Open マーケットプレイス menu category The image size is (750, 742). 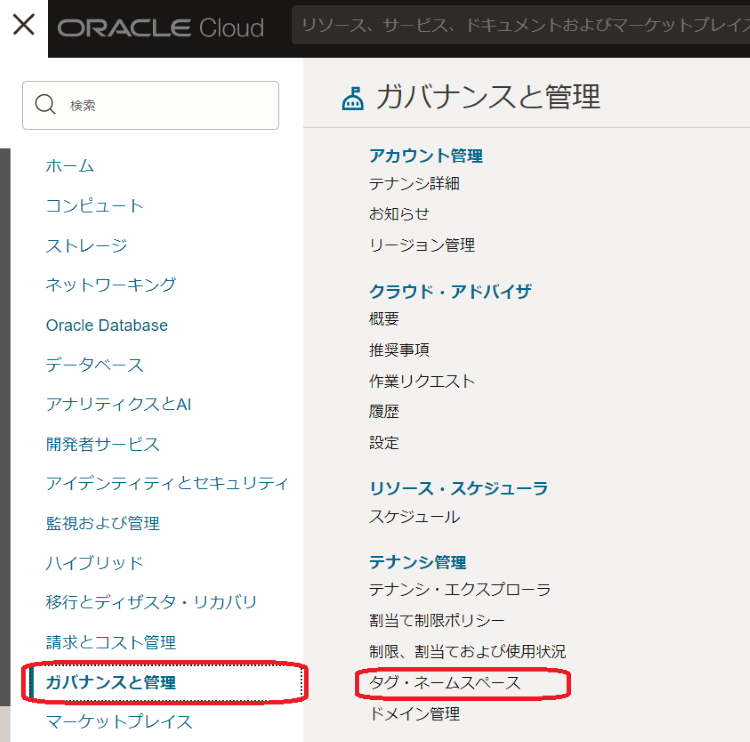(x=119, y=721)
